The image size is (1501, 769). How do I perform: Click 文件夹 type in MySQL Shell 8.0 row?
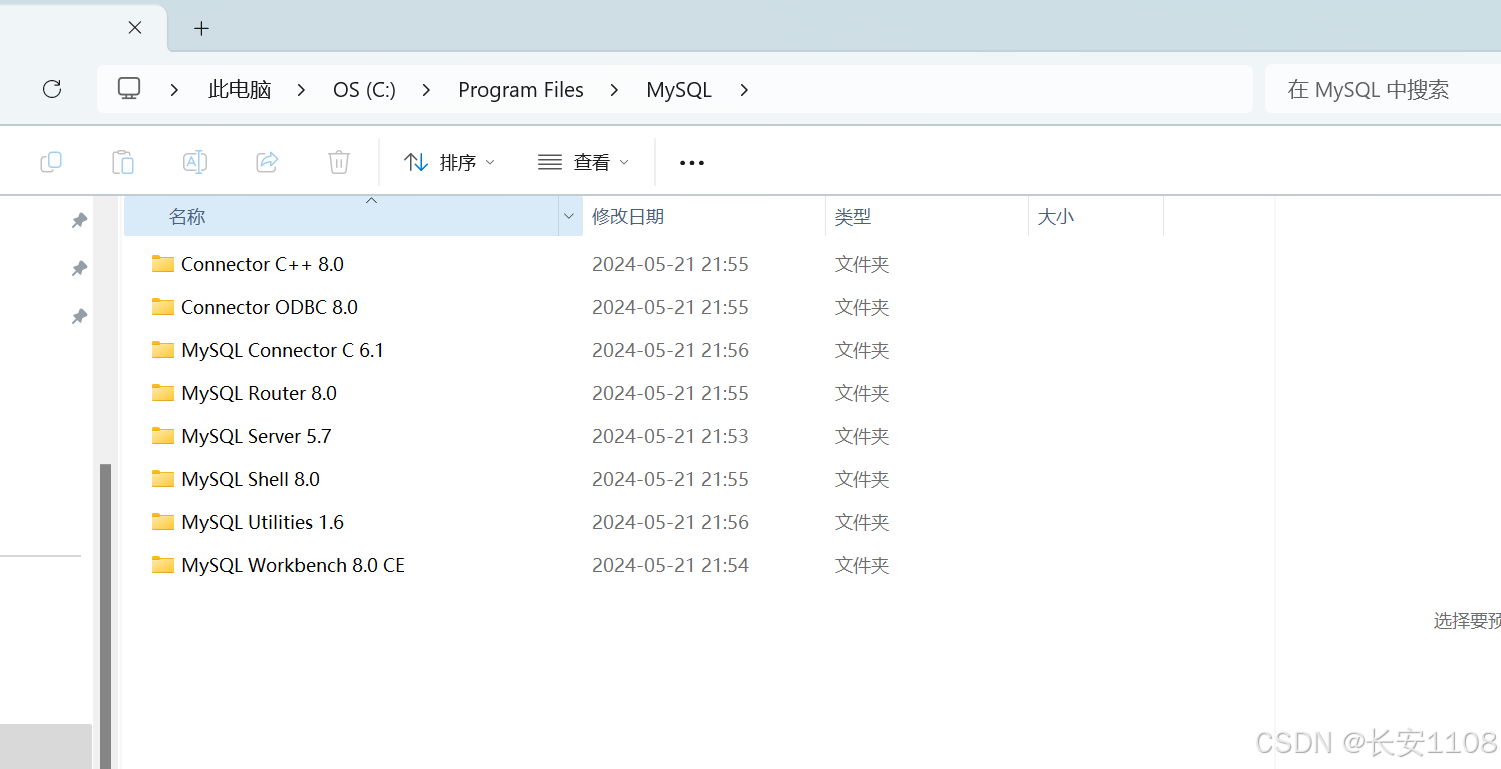coord(862,479)
